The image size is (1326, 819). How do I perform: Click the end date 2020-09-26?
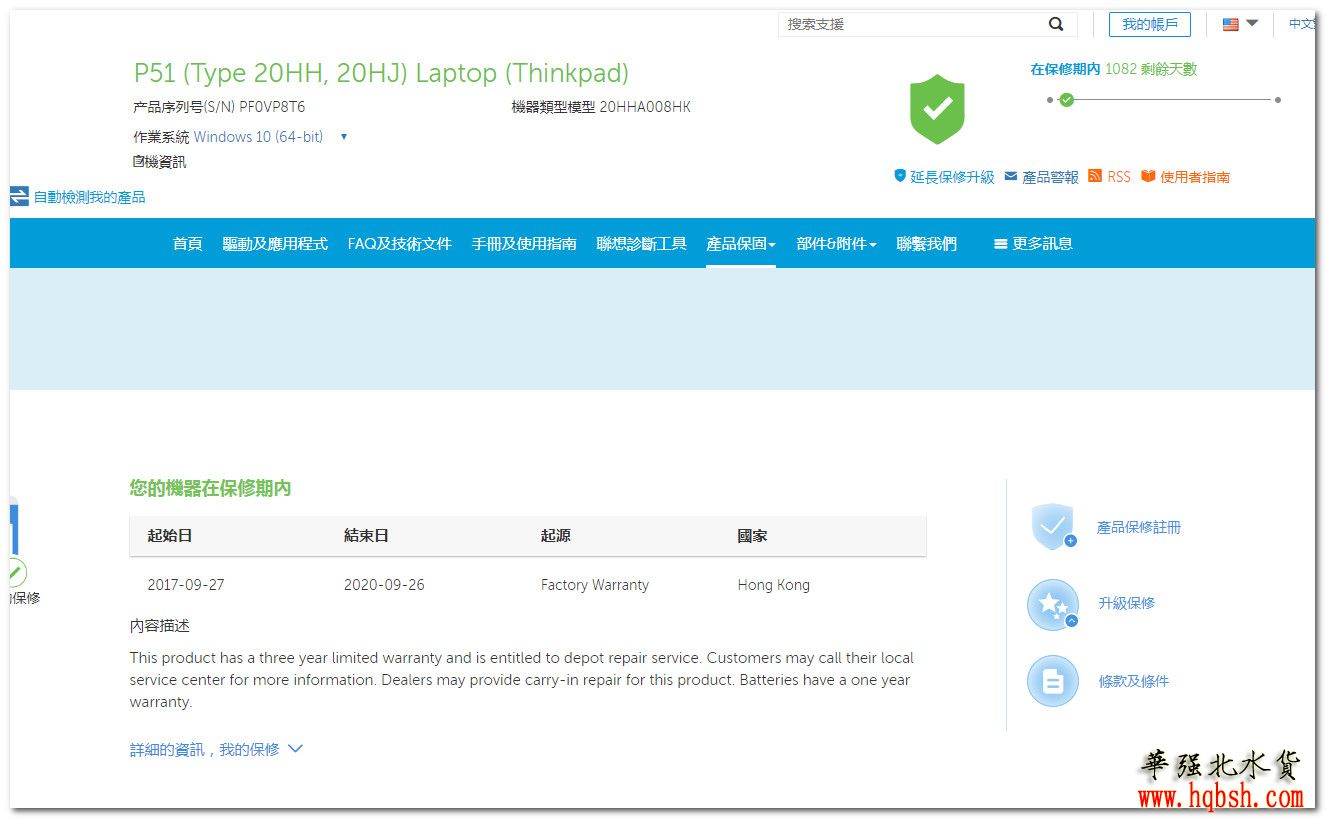point(384,585)
